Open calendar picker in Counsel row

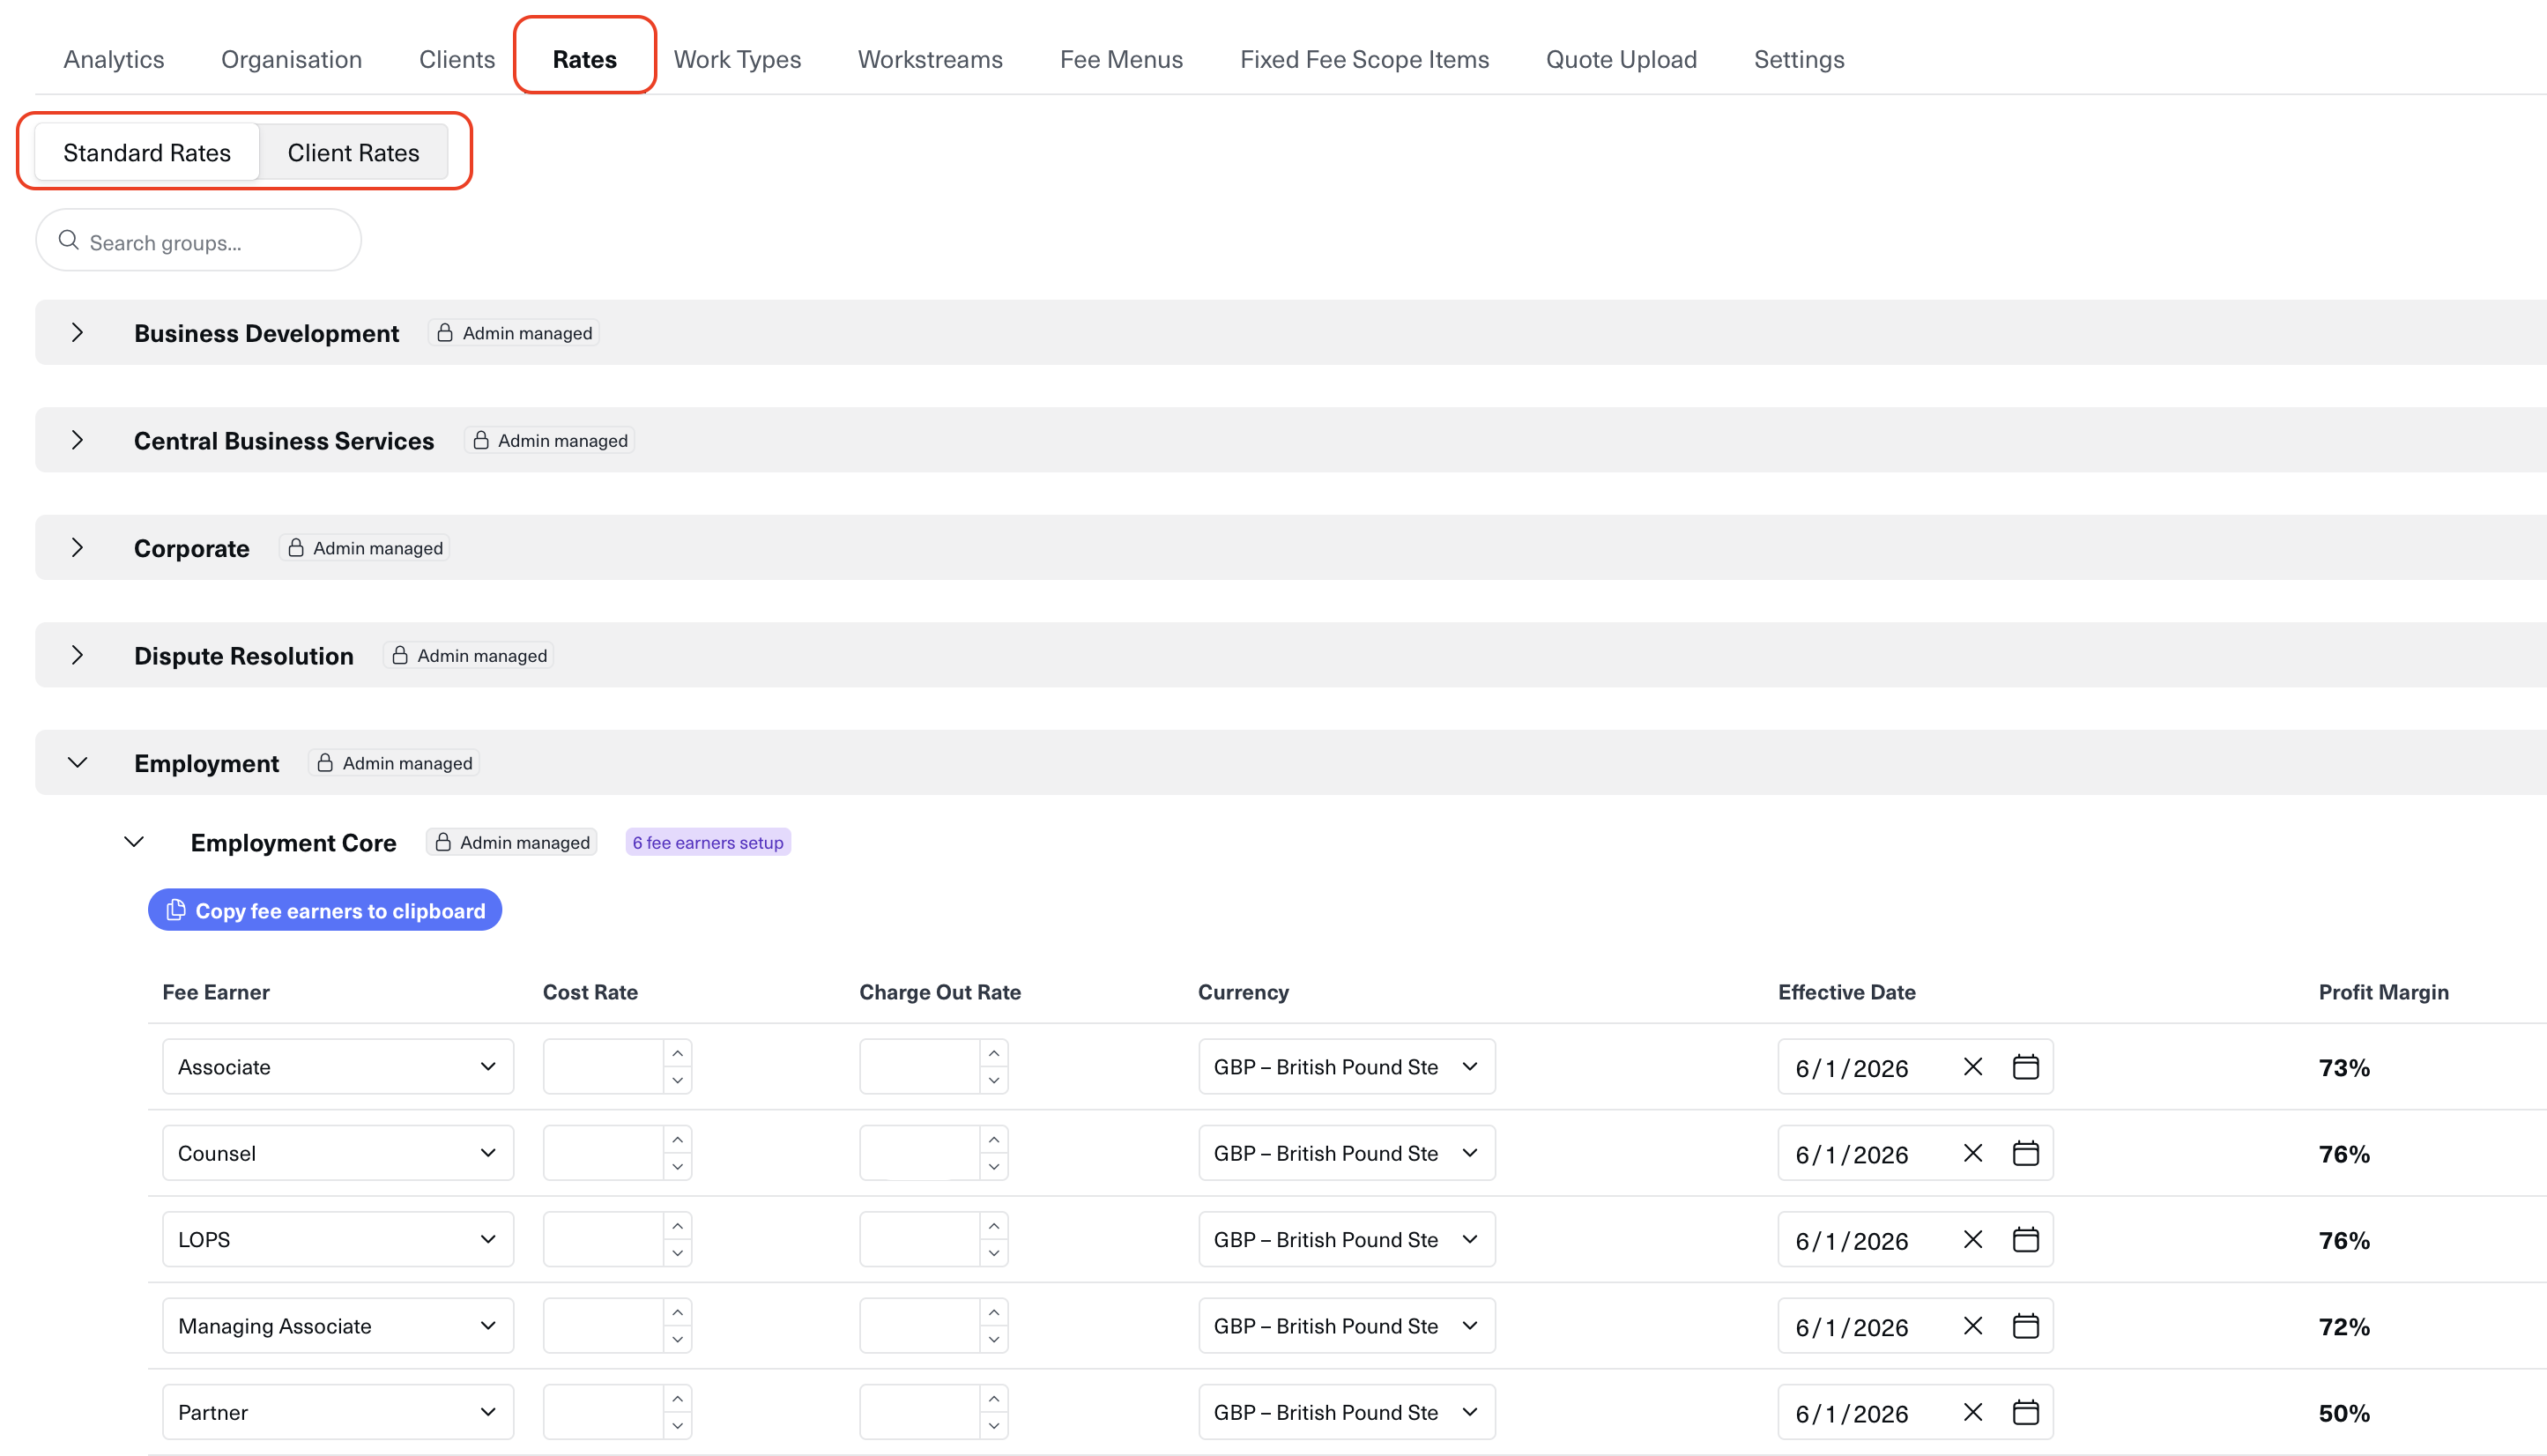[2025, 1153]
